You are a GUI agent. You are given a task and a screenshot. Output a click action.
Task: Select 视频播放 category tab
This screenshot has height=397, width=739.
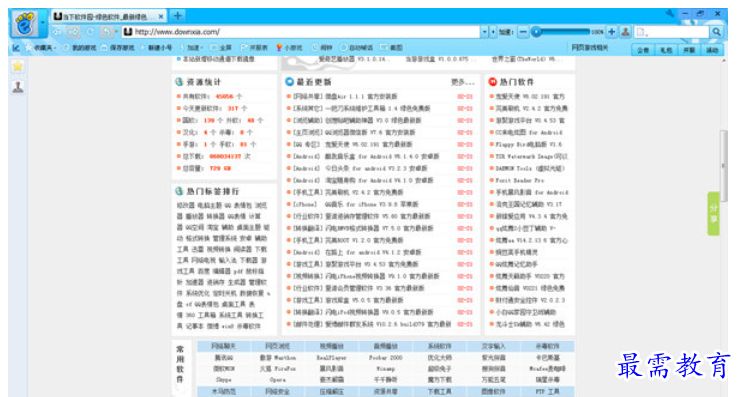click(x=331, y=347)
